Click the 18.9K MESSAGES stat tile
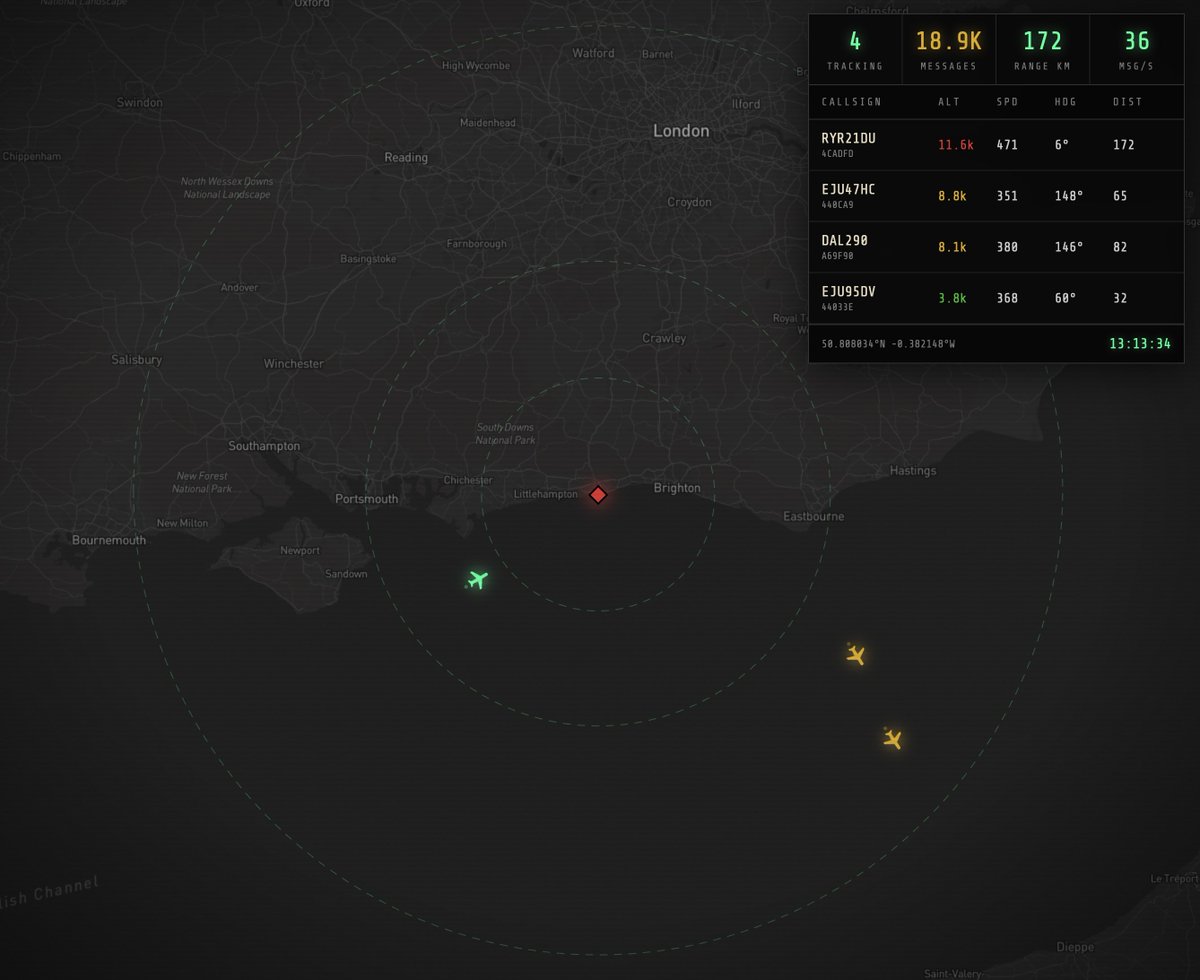This screenshot has height=980, width=1200. pos(949,50)
